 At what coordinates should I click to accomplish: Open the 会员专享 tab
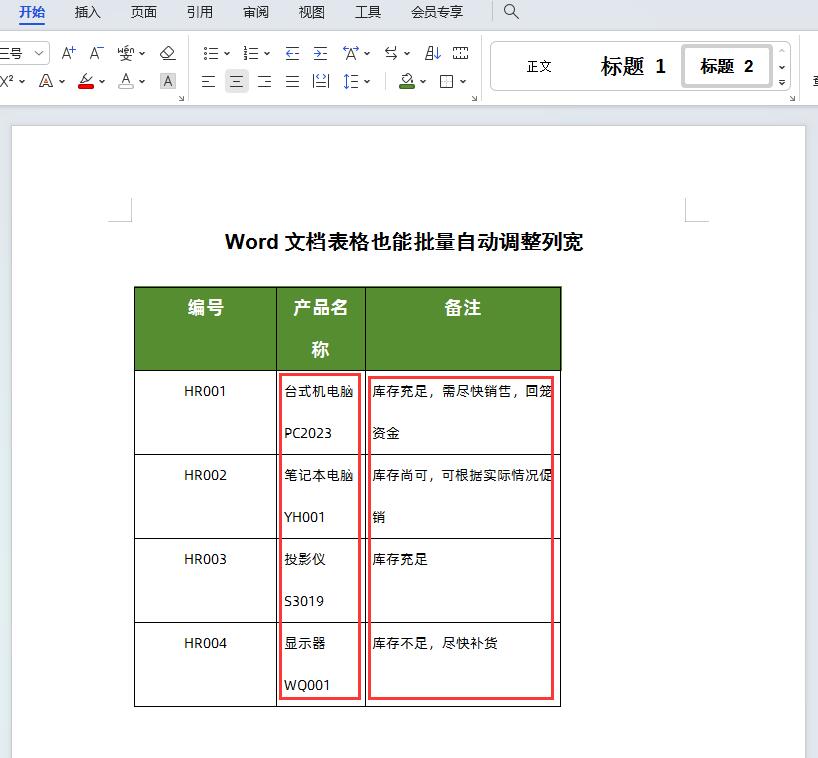(x=437, y=11)
